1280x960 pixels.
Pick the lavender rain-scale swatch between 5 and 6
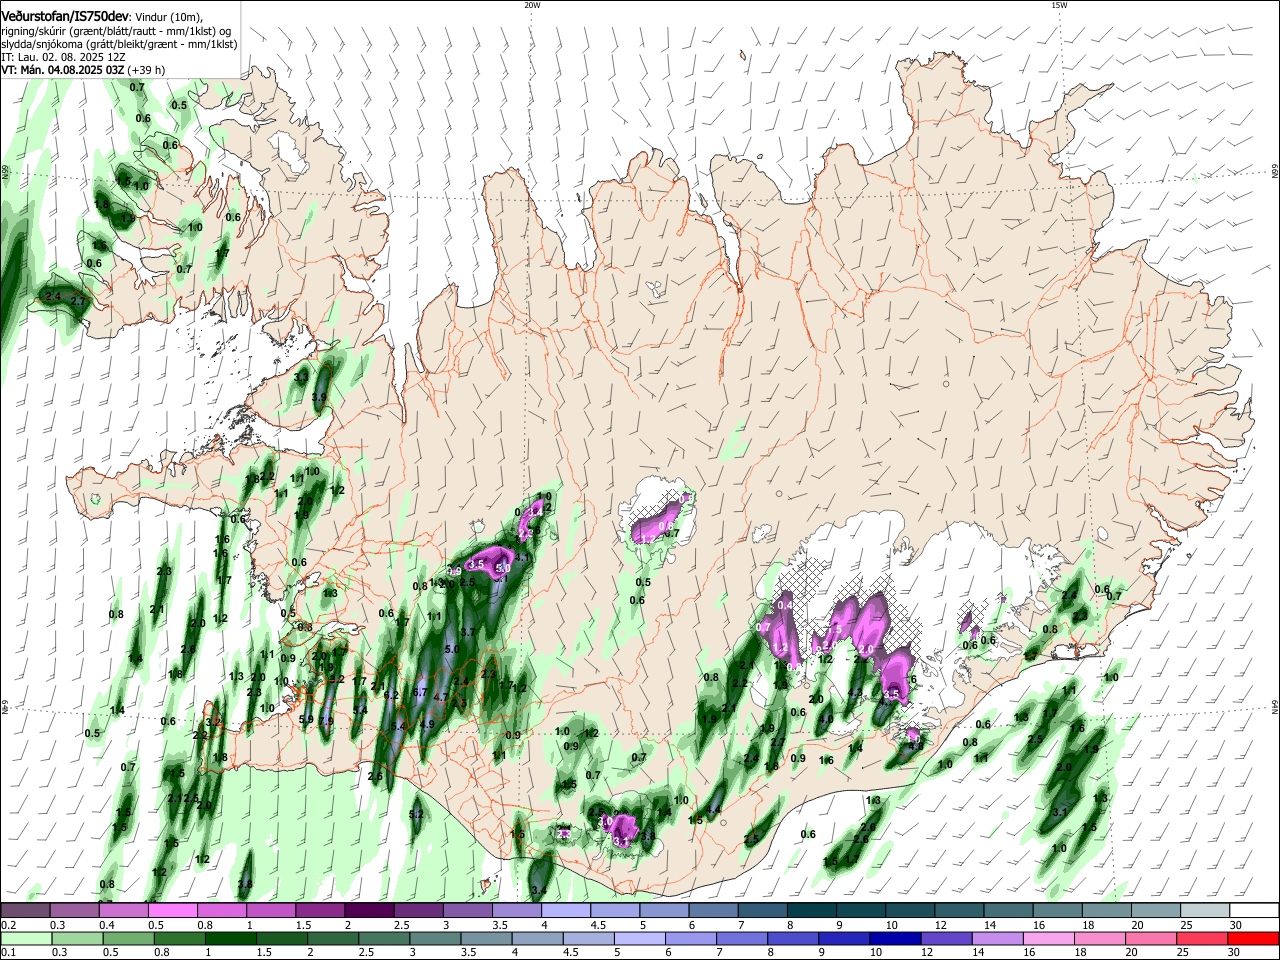click(638, 938)
